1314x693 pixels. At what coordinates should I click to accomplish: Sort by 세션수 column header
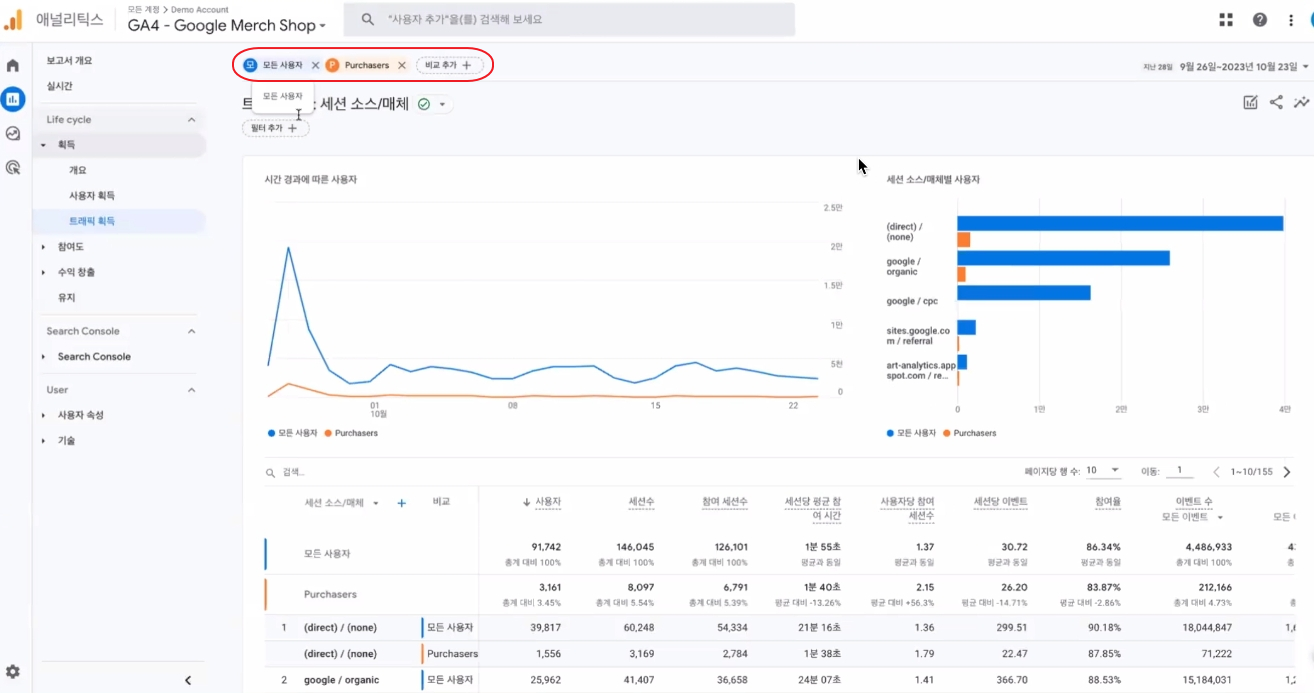(641, 501)
